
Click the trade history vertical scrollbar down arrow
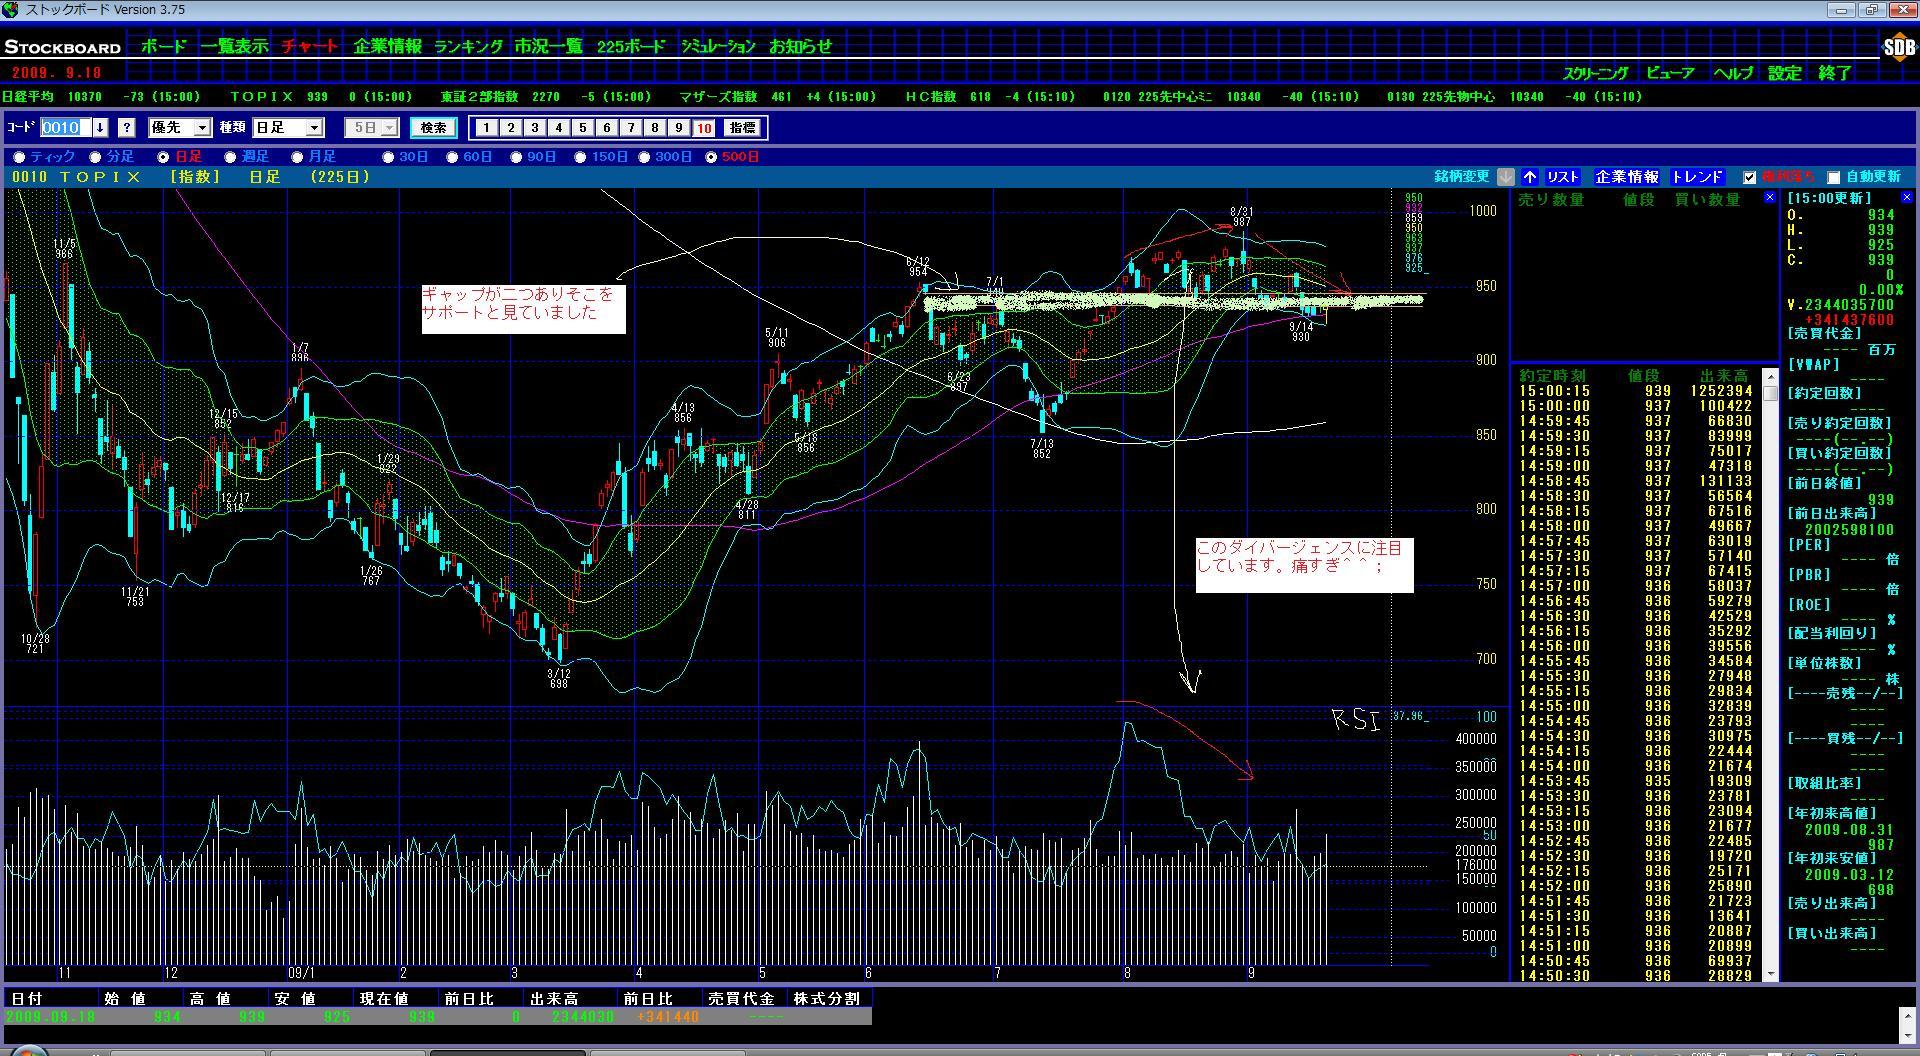point(1771,974)
